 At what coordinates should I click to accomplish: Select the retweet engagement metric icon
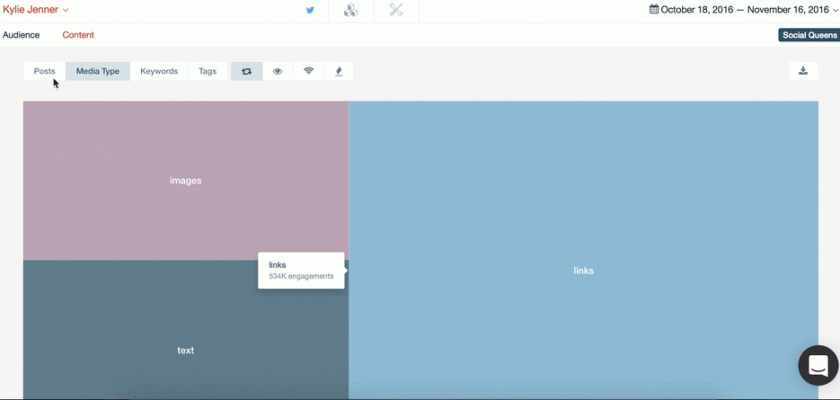tap(246, 72)
